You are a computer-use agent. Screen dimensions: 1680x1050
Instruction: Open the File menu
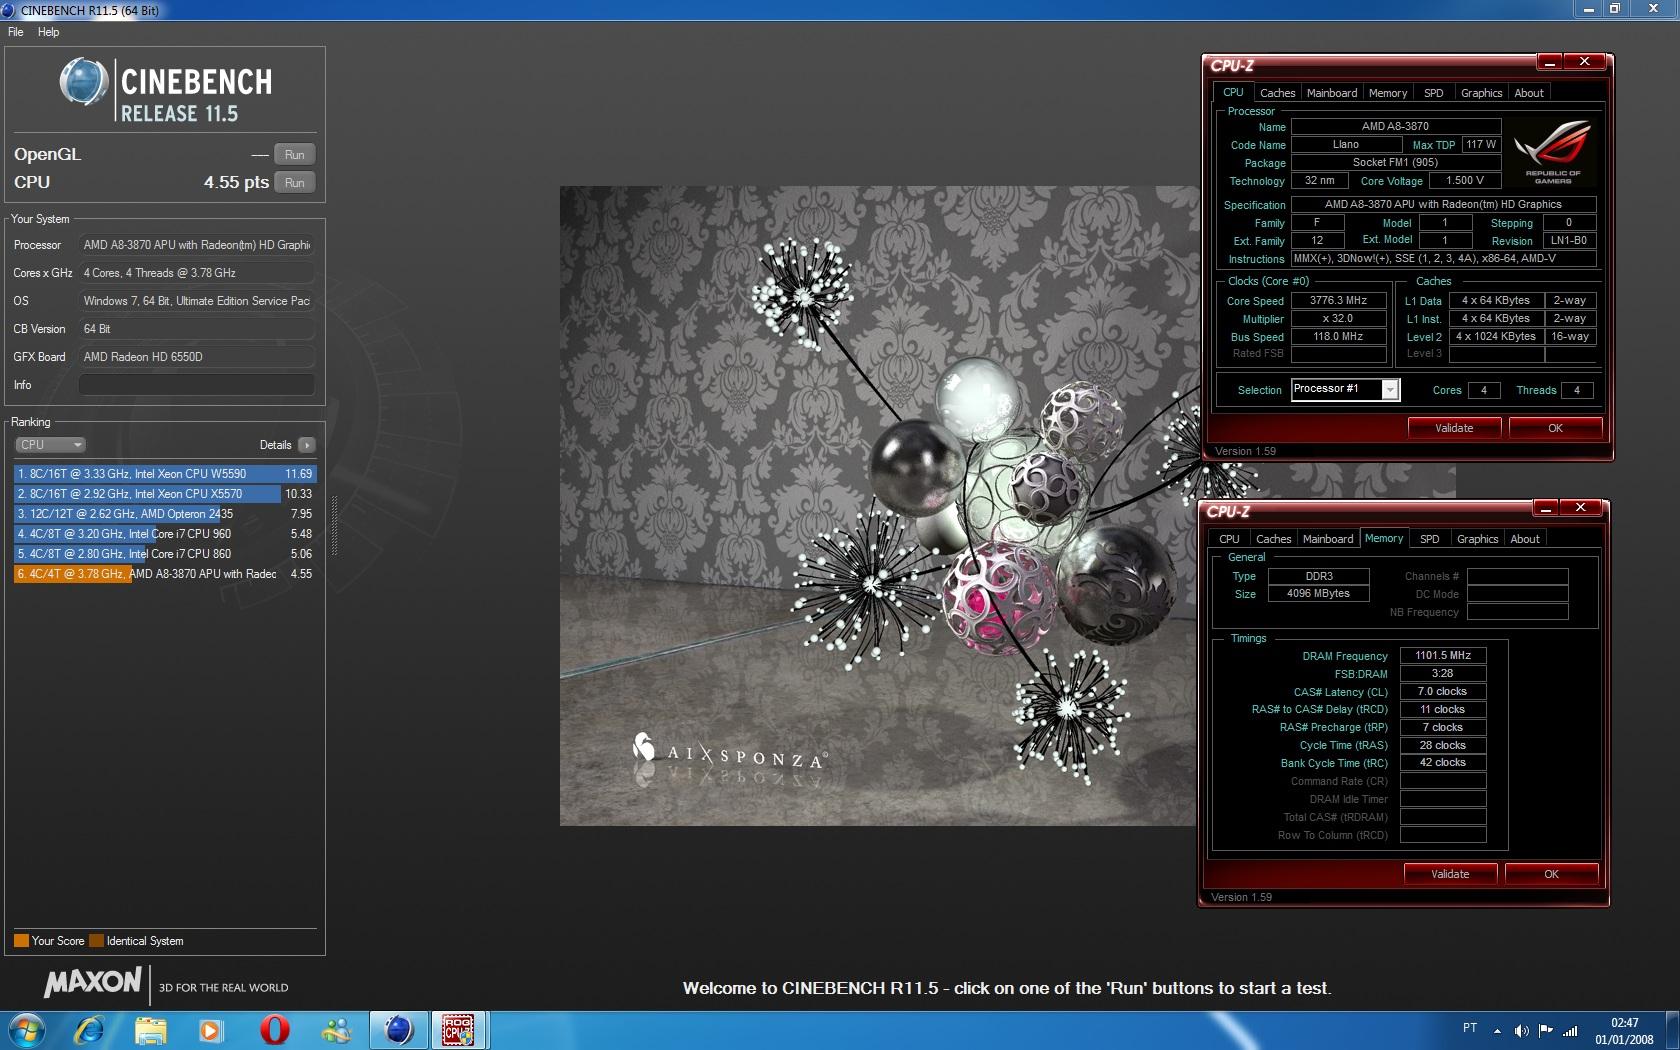click(x=16, y=32)
